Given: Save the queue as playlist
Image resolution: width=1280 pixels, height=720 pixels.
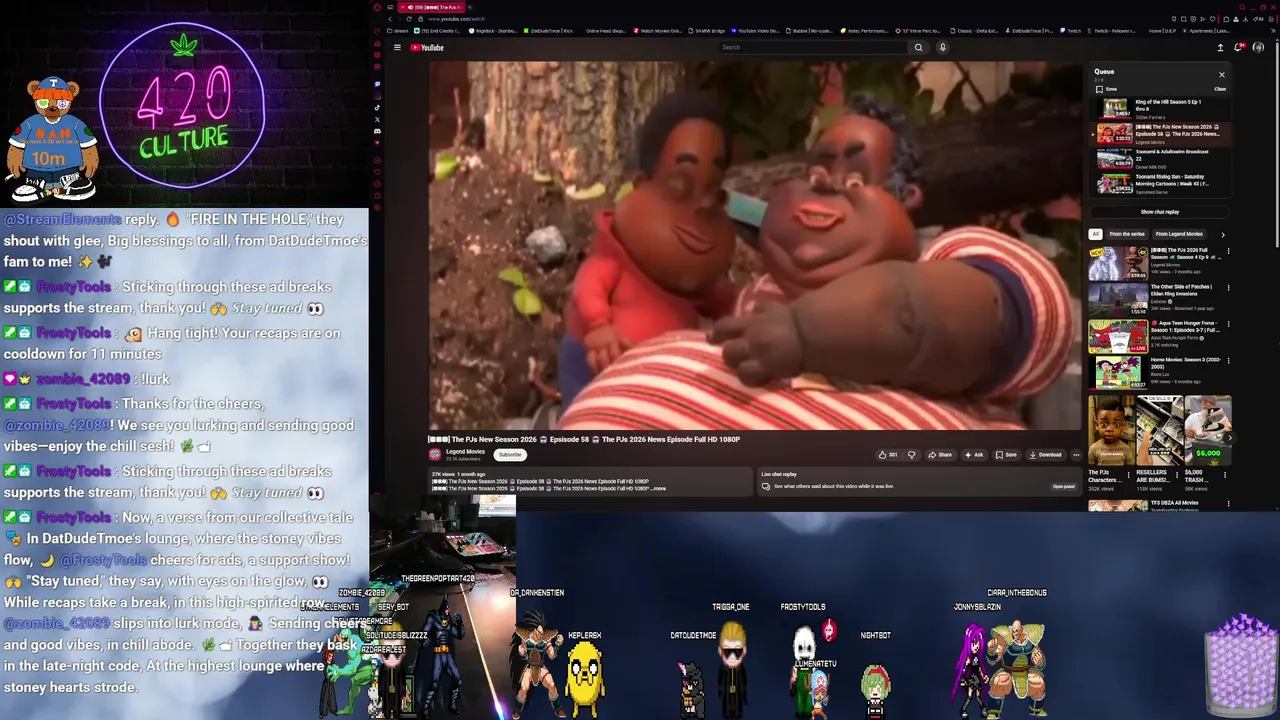Looking at the screenshot, I should pos(1106,89).
